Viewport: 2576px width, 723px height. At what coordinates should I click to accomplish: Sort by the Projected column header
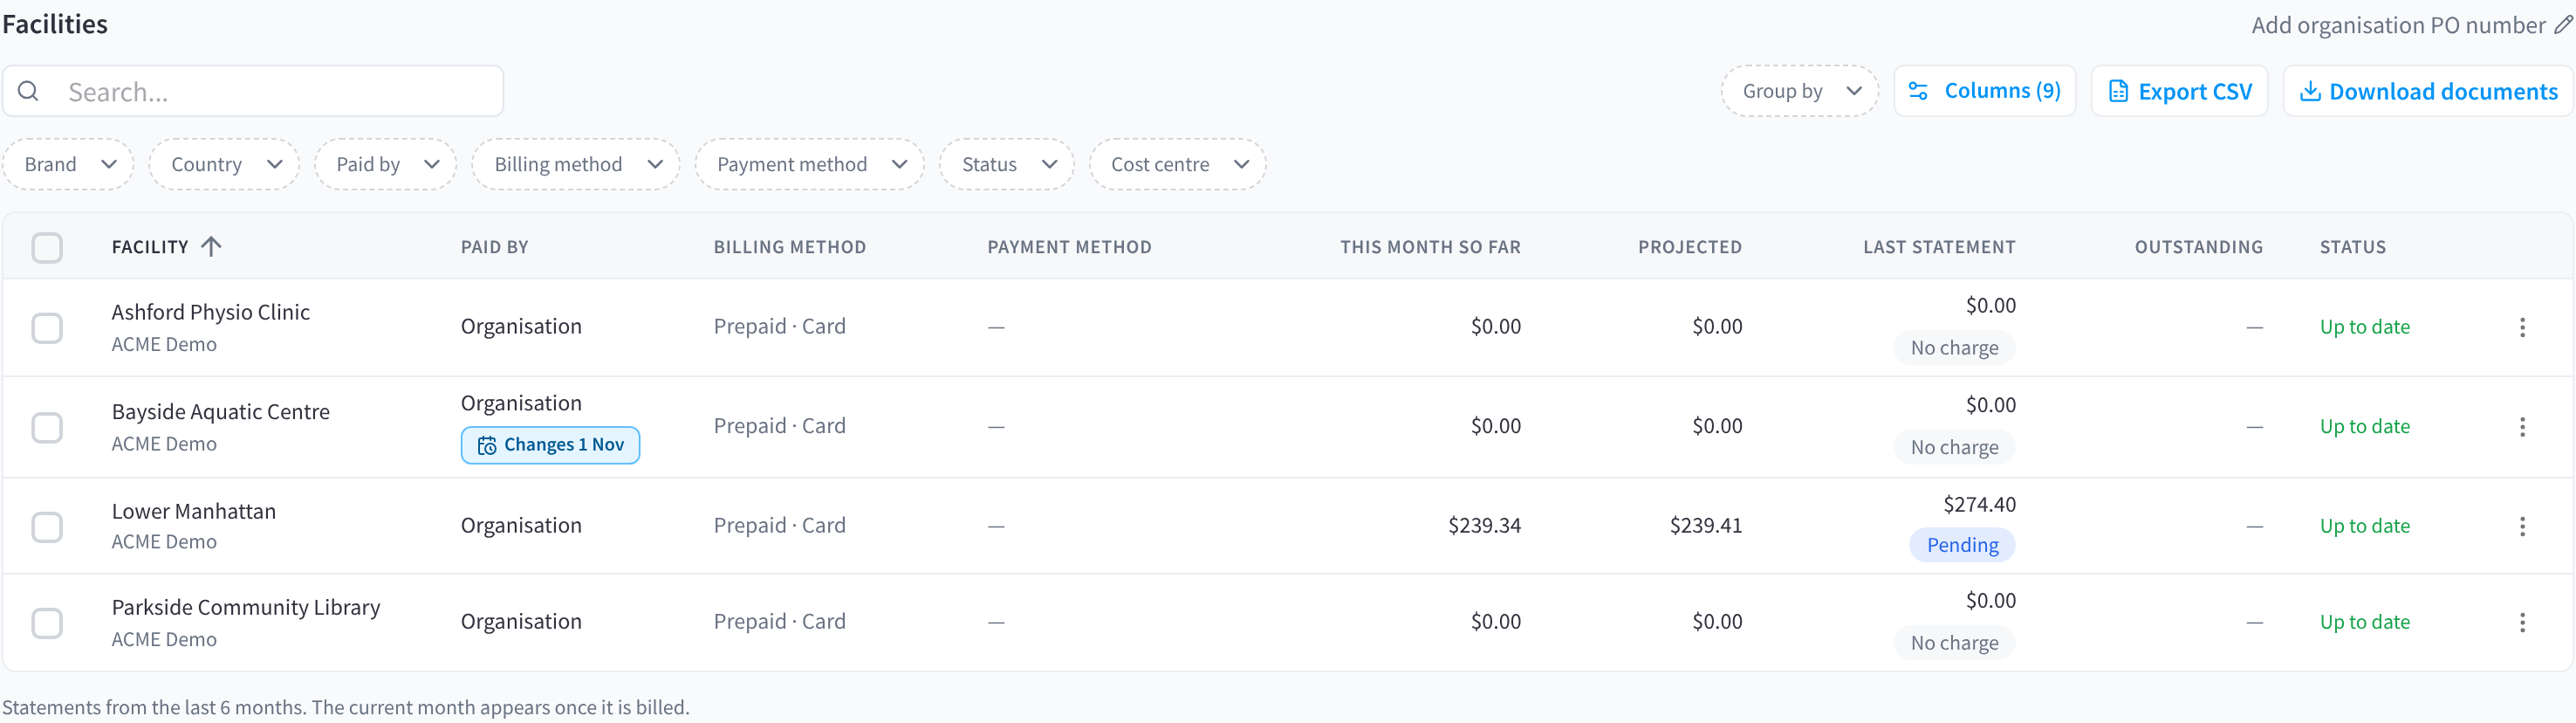click(x=1689, y=246)
